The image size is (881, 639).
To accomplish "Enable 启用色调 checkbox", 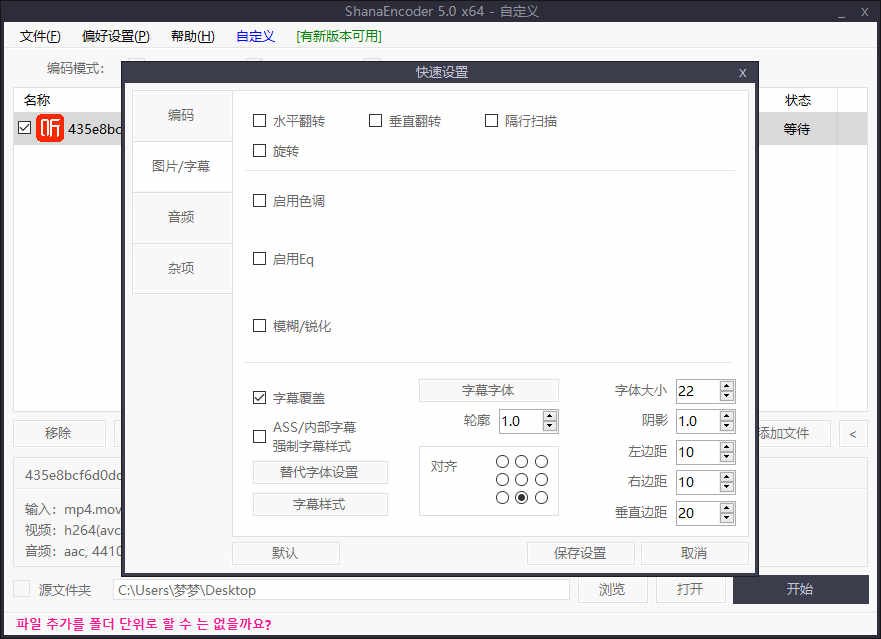I will 259,201.
